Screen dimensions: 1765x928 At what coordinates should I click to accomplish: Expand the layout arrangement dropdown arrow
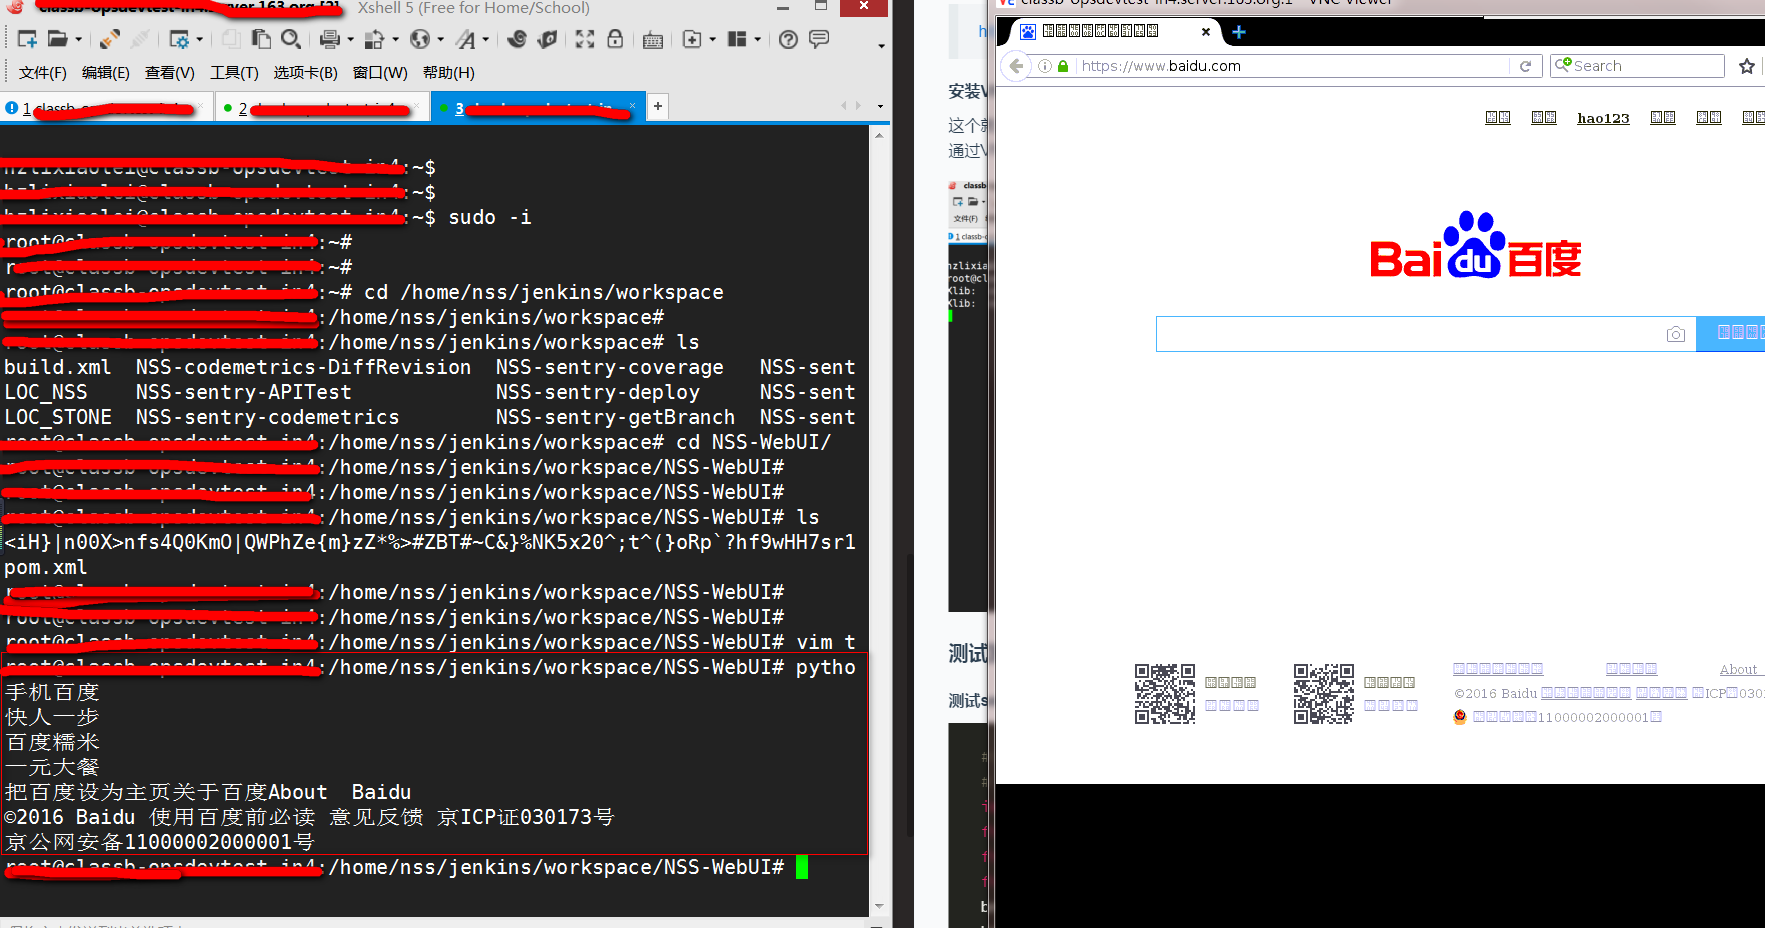point(757,40)
